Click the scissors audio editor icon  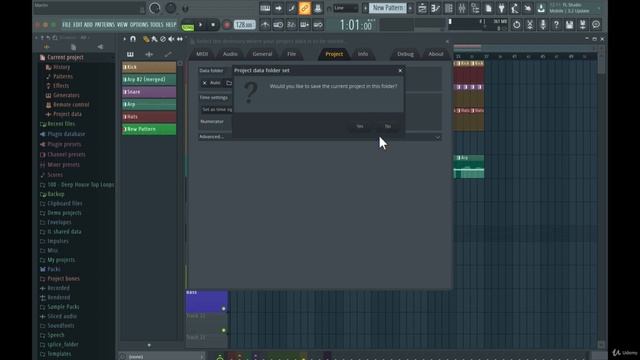530,25
